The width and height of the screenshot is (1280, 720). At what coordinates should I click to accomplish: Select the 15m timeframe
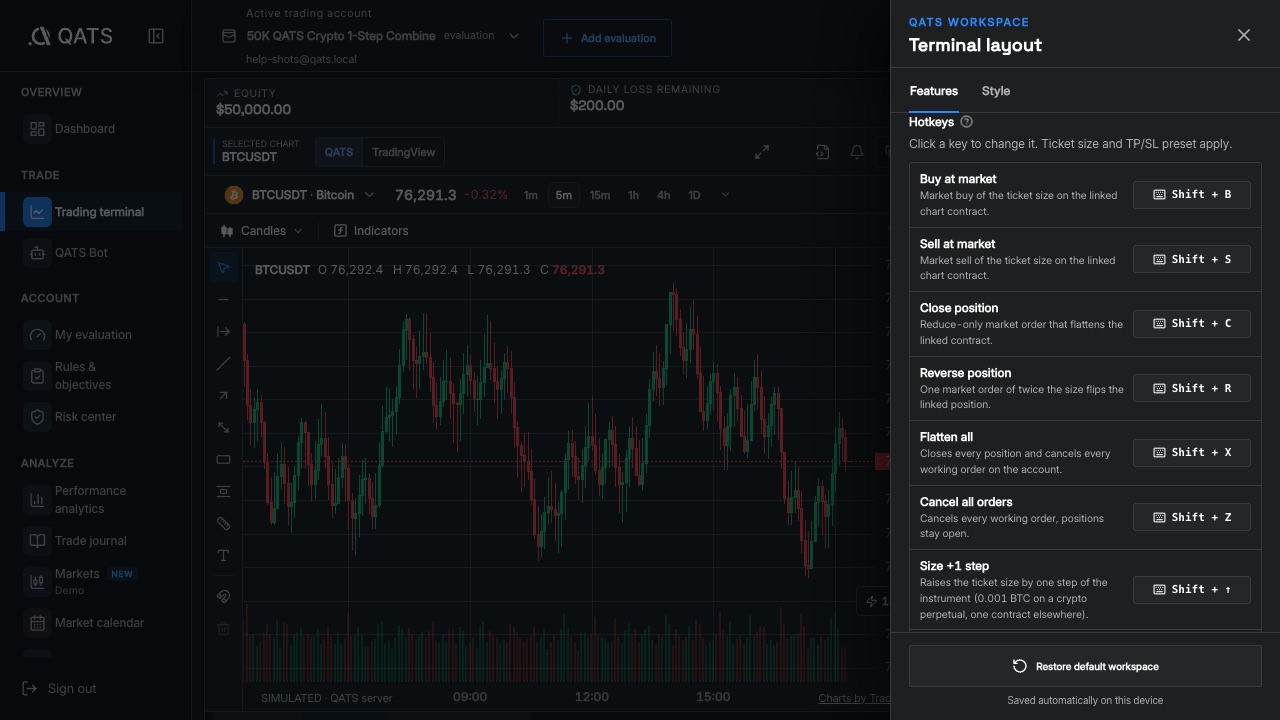(x=600, y=195)
